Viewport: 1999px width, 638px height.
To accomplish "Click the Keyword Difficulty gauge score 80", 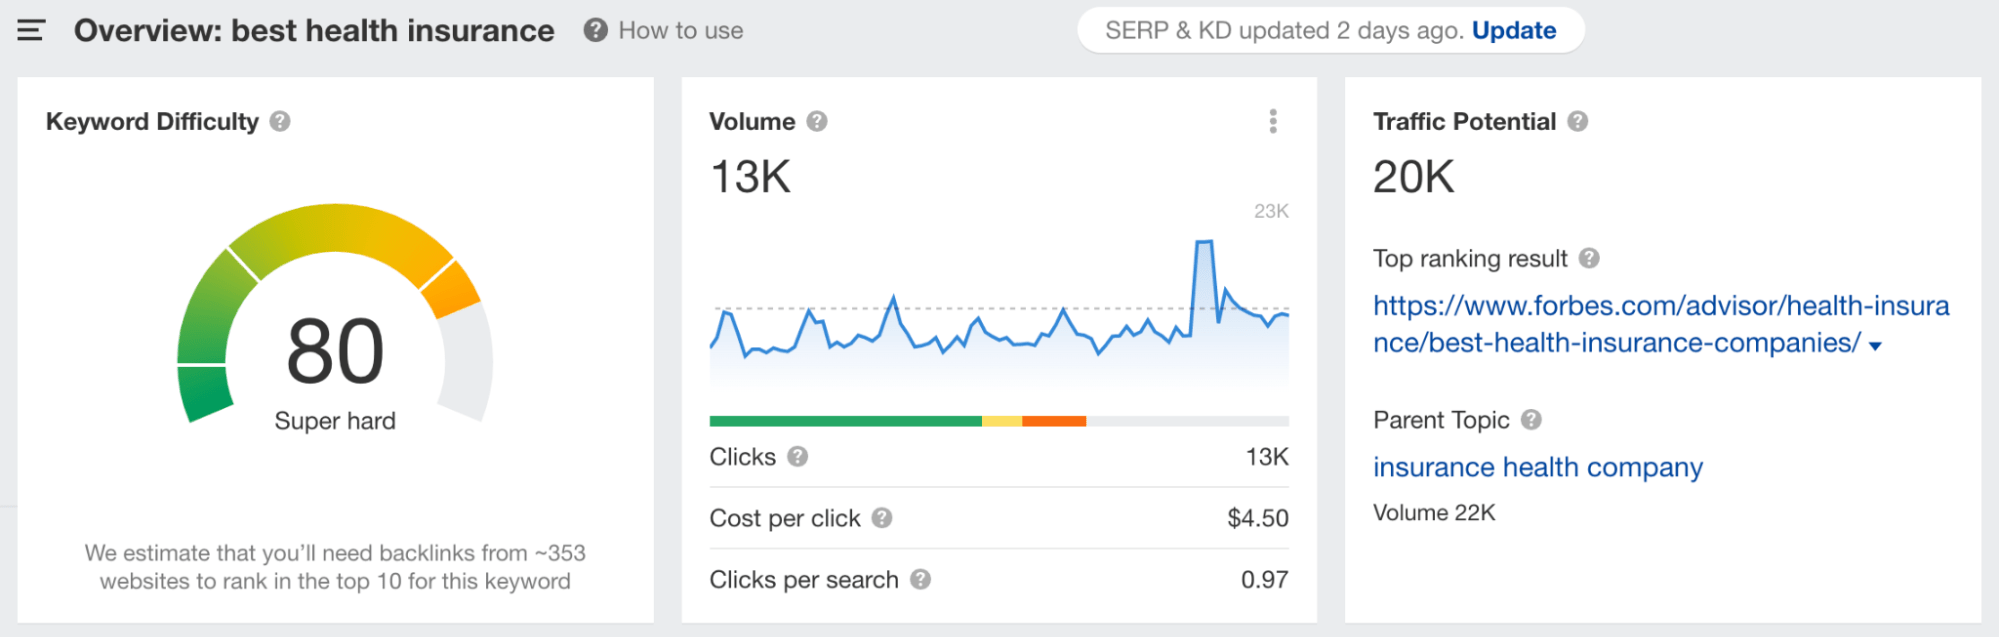I will point(335,351).
